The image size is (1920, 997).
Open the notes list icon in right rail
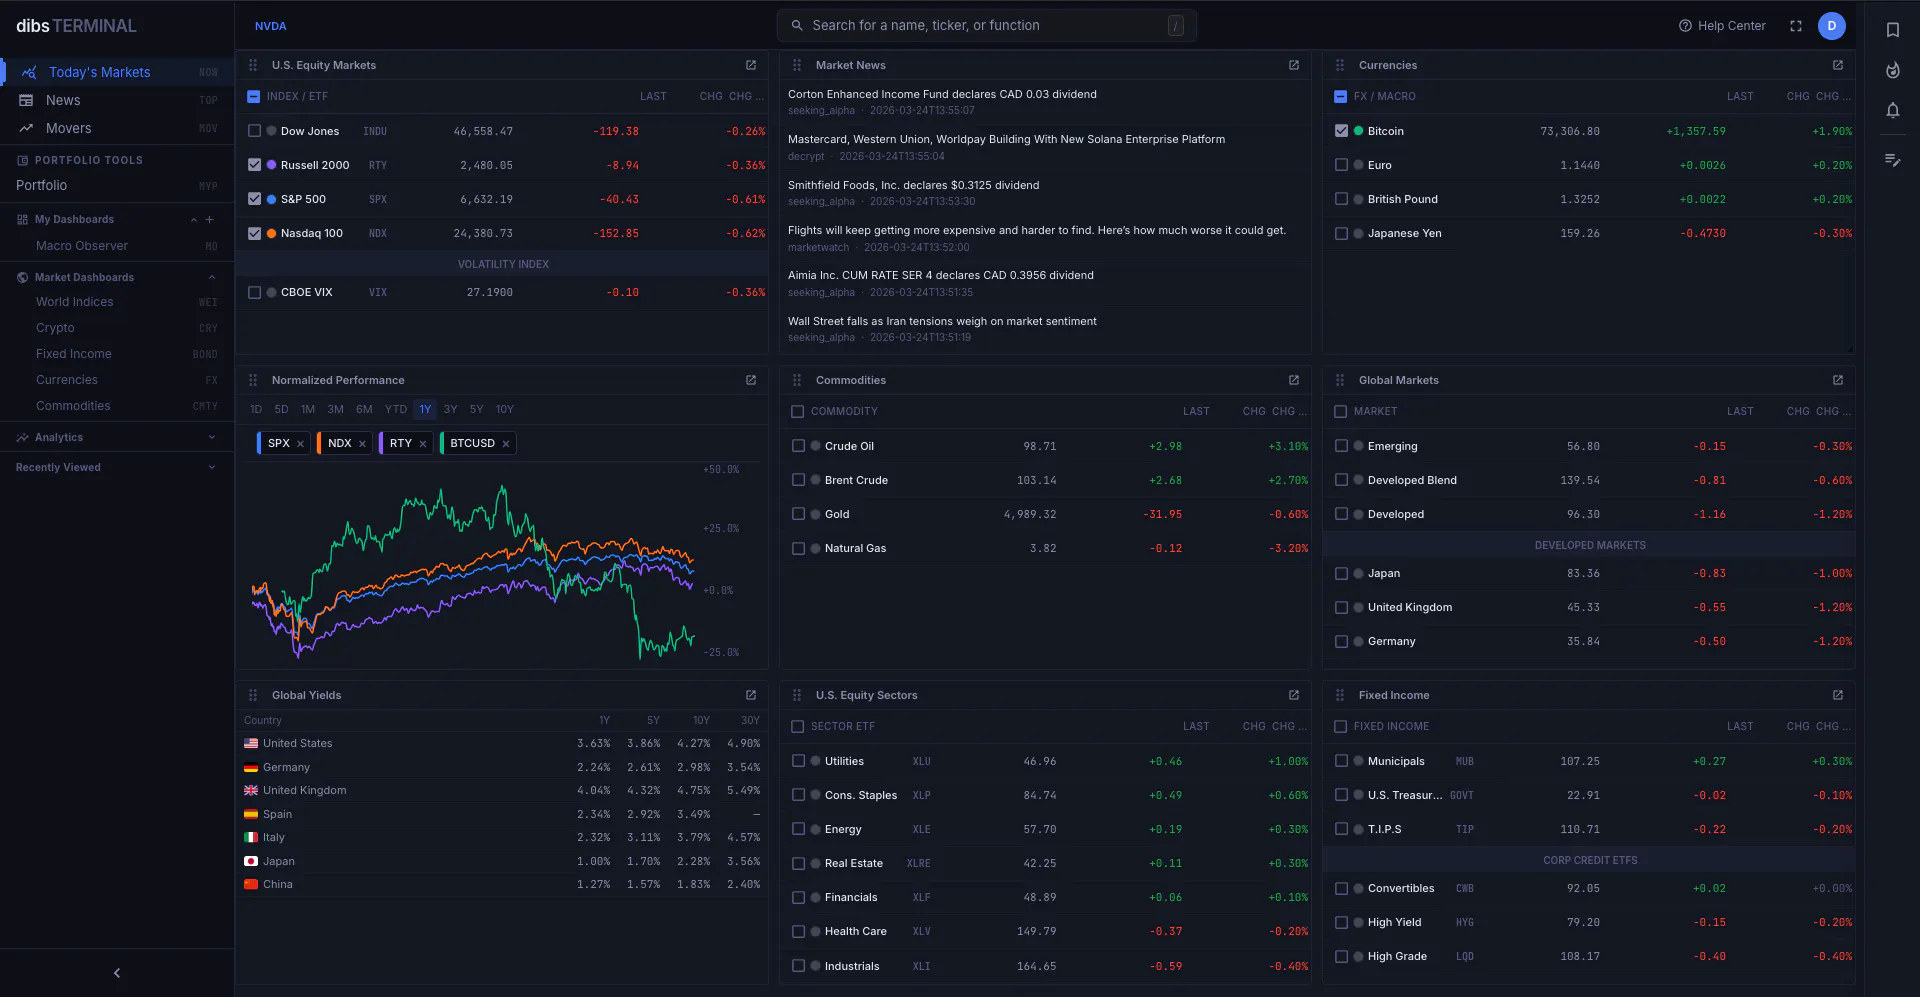[x=1892, y=160]
